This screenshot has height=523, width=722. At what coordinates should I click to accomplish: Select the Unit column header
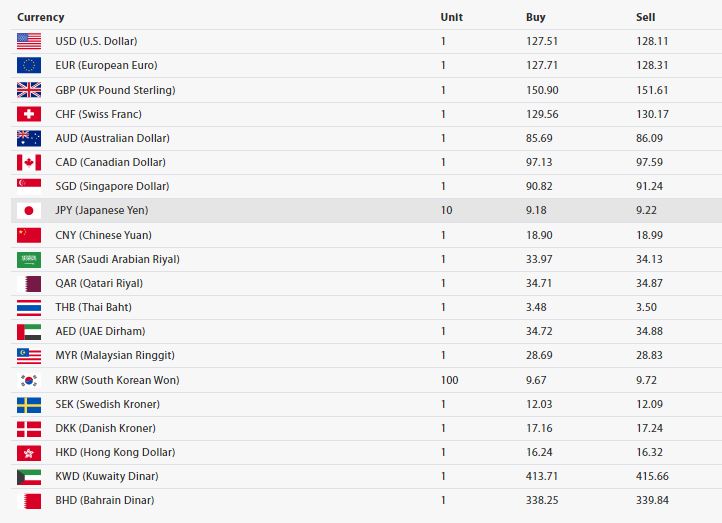click(x=452, y=17)
